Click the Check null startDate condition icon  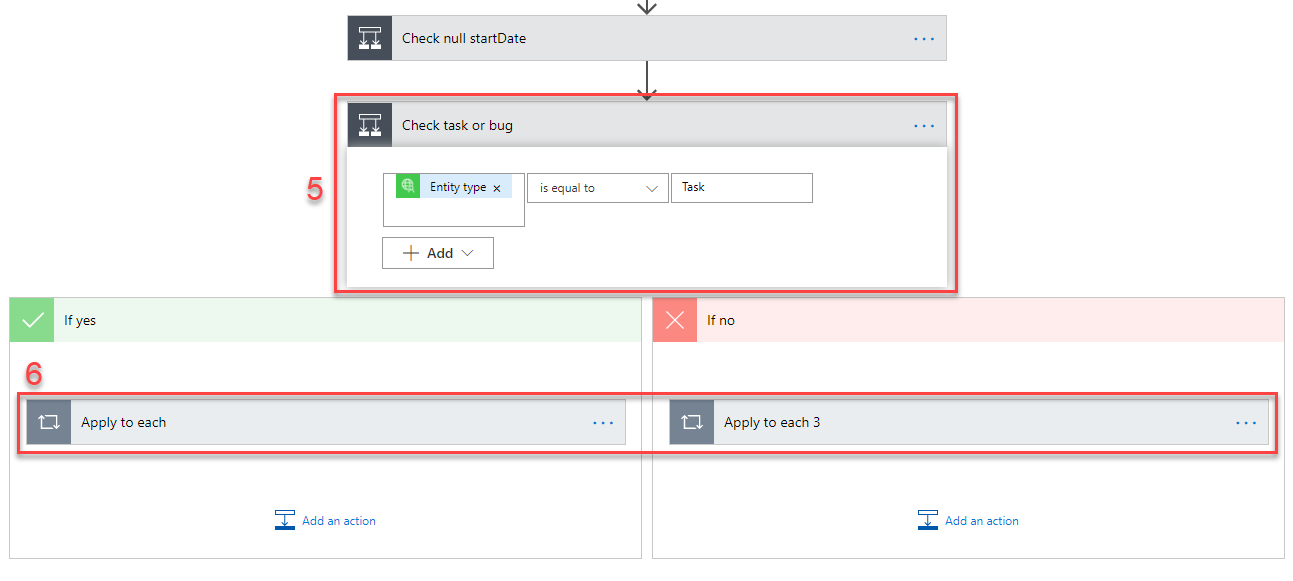coord(370,38)
